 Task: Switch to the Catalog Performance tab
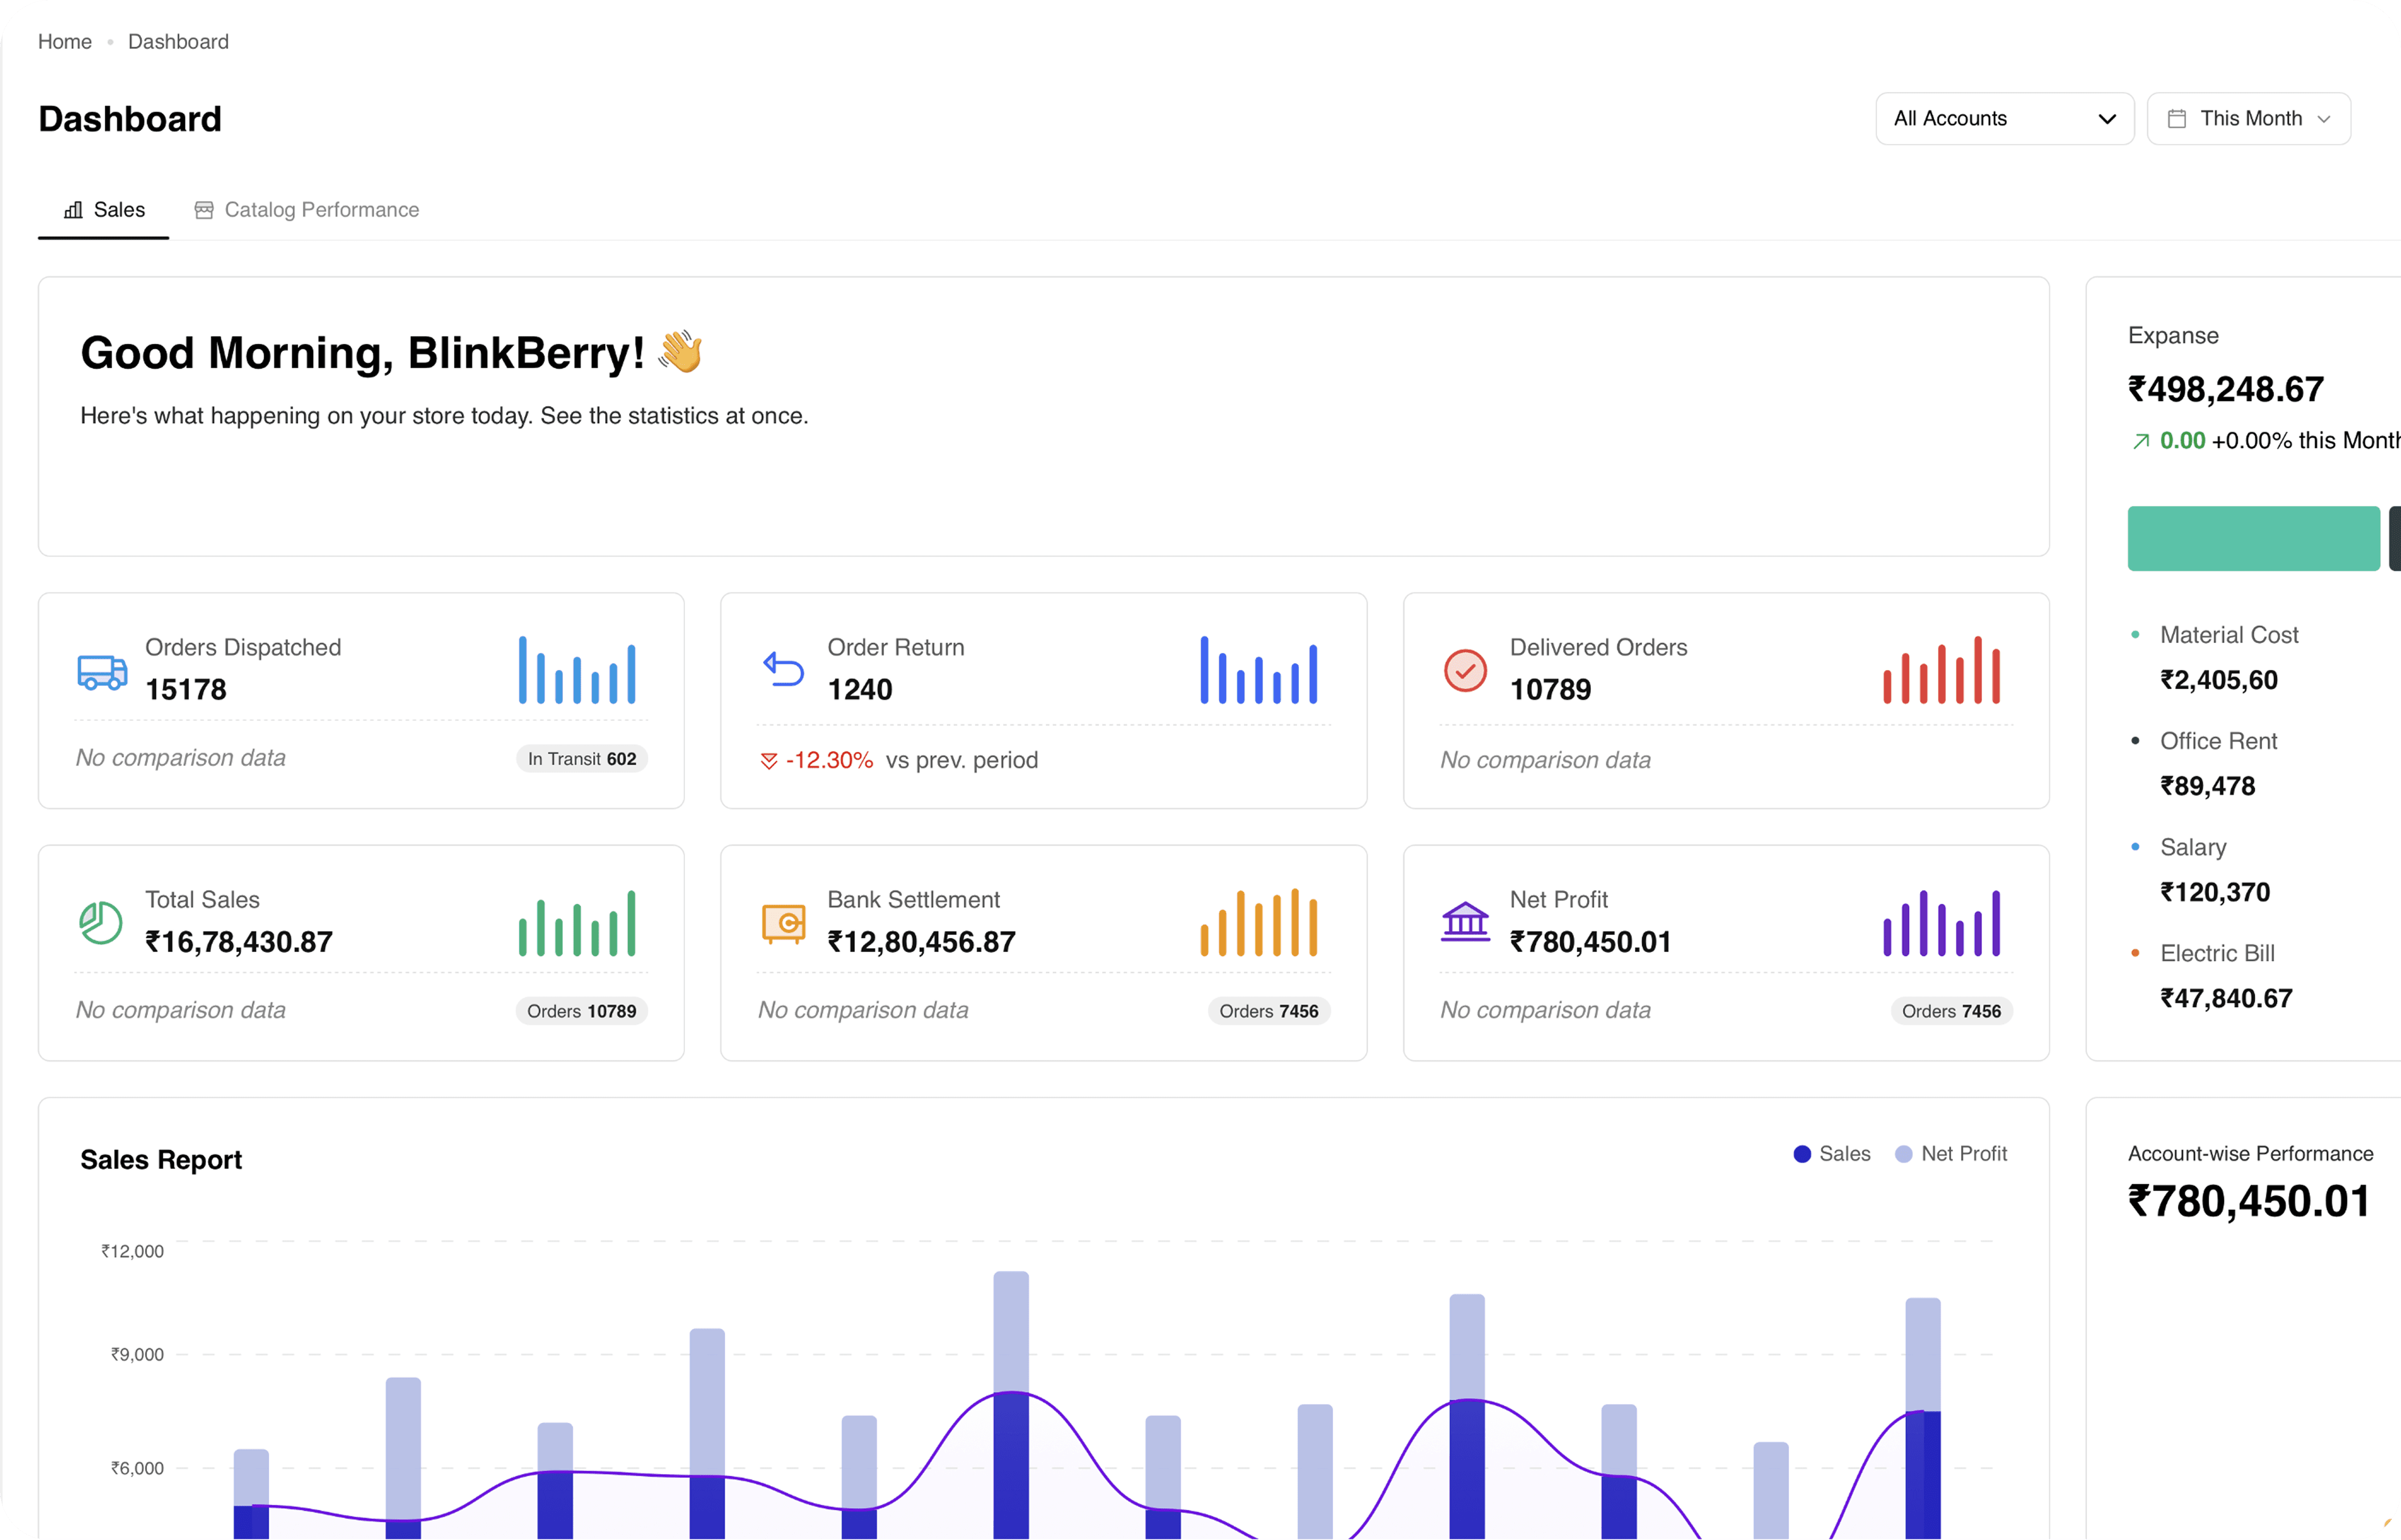coord(306,210)
